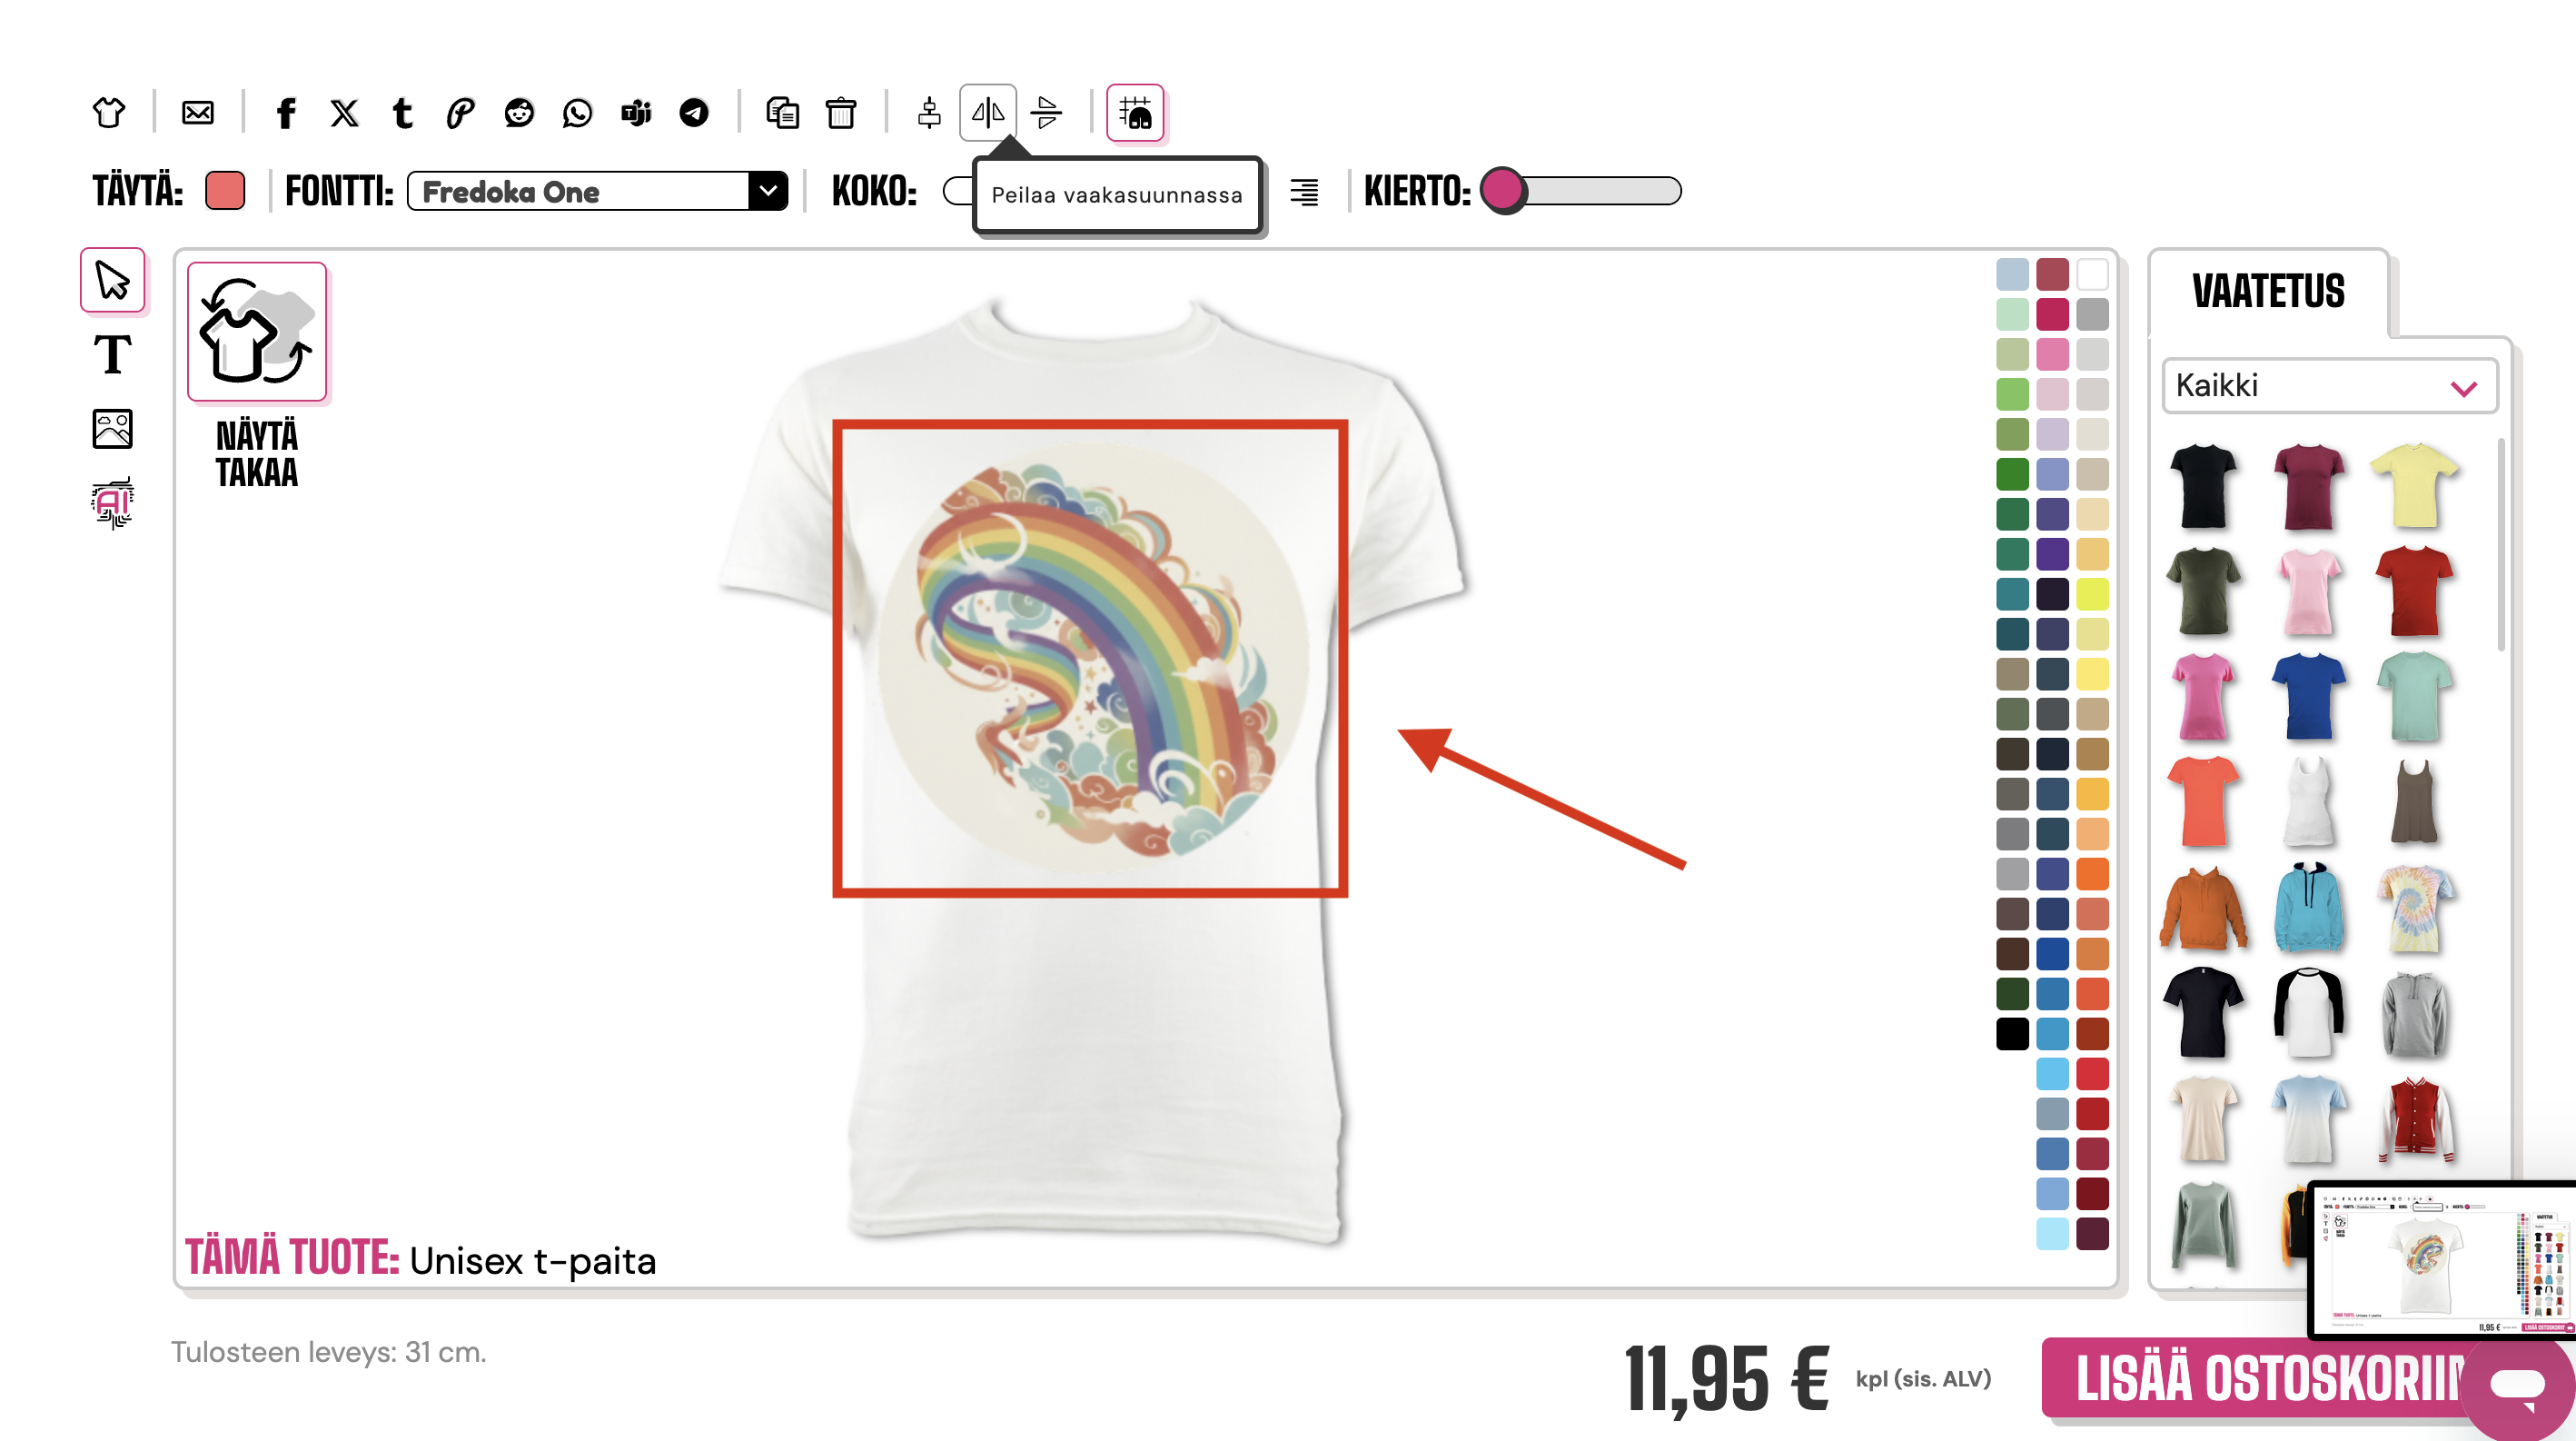This screenshot has width=2576, height=1441.
Task: Click the vertical flip icon
Action: click(1046, 112)
